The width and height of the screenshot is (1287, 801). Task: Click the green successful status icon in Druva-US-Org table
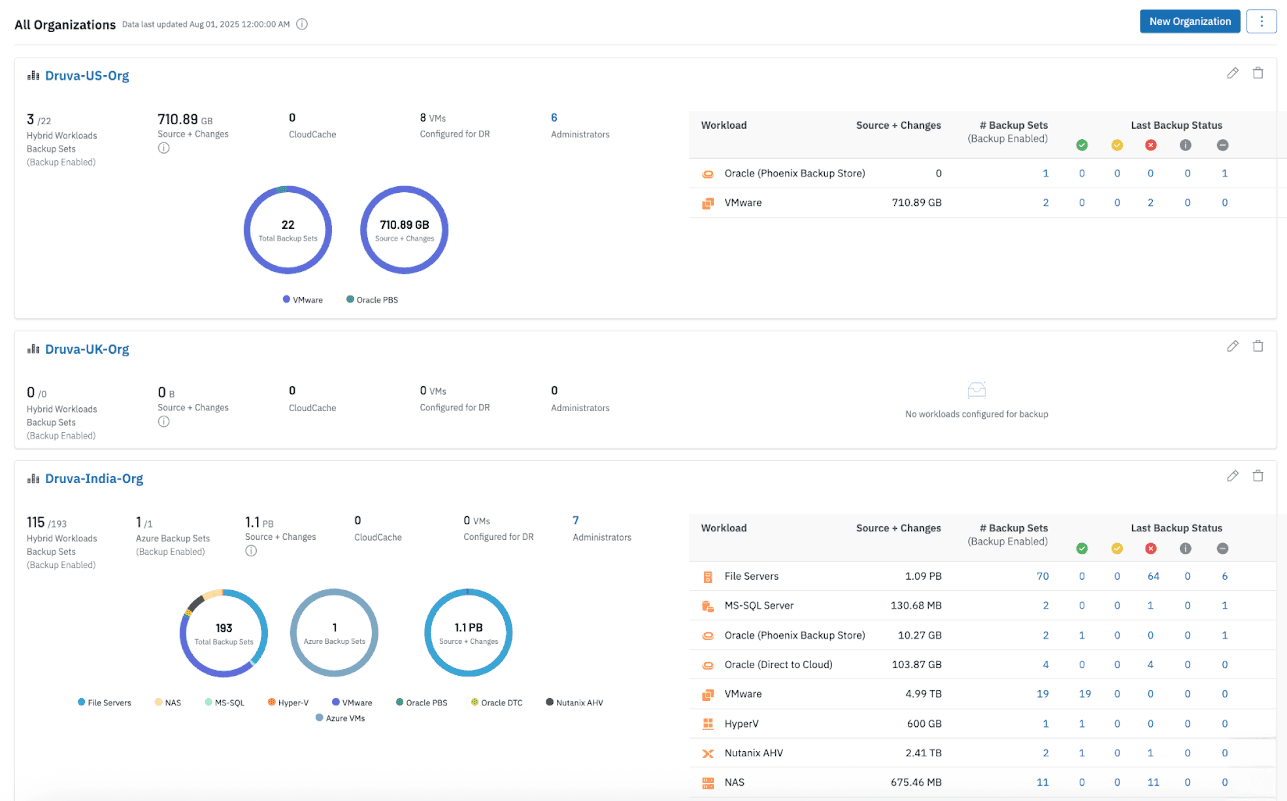[1081, 145]
